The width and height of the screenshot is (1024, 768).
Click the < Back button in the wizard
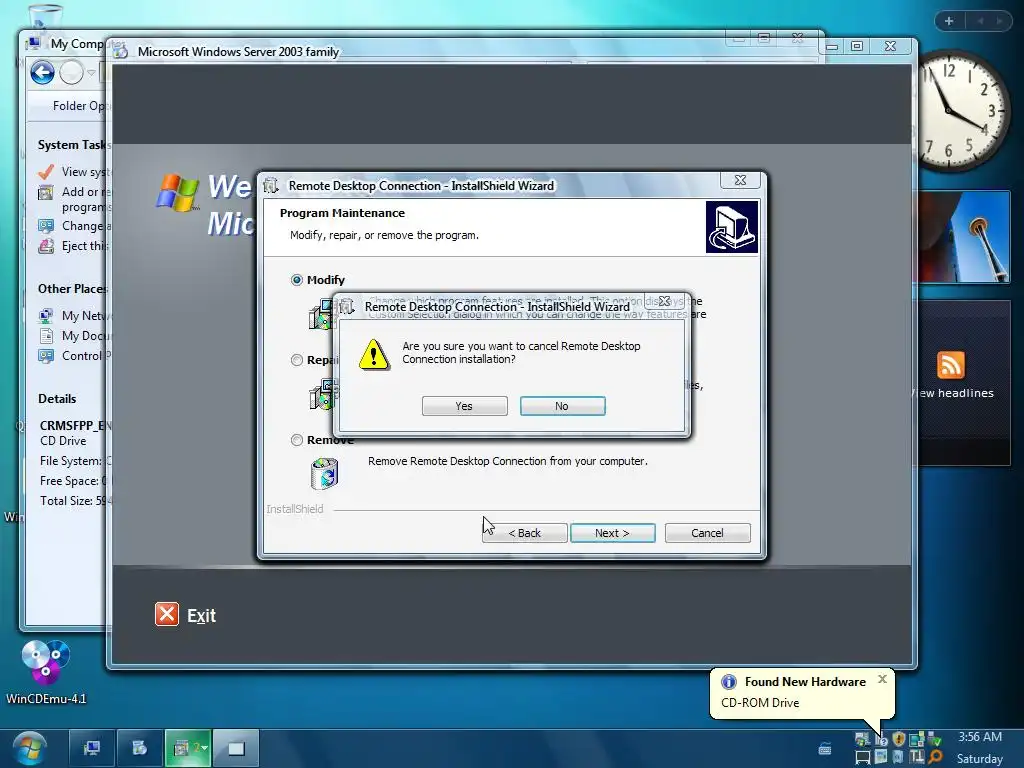pos(524,533)
